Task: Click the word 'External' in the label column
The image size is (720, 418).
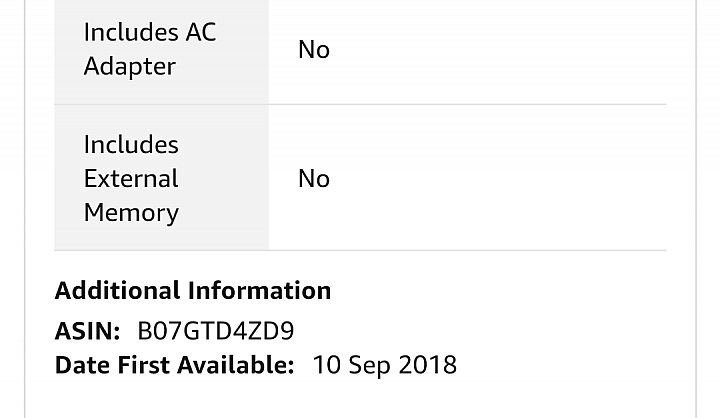Action: point(131,179)
